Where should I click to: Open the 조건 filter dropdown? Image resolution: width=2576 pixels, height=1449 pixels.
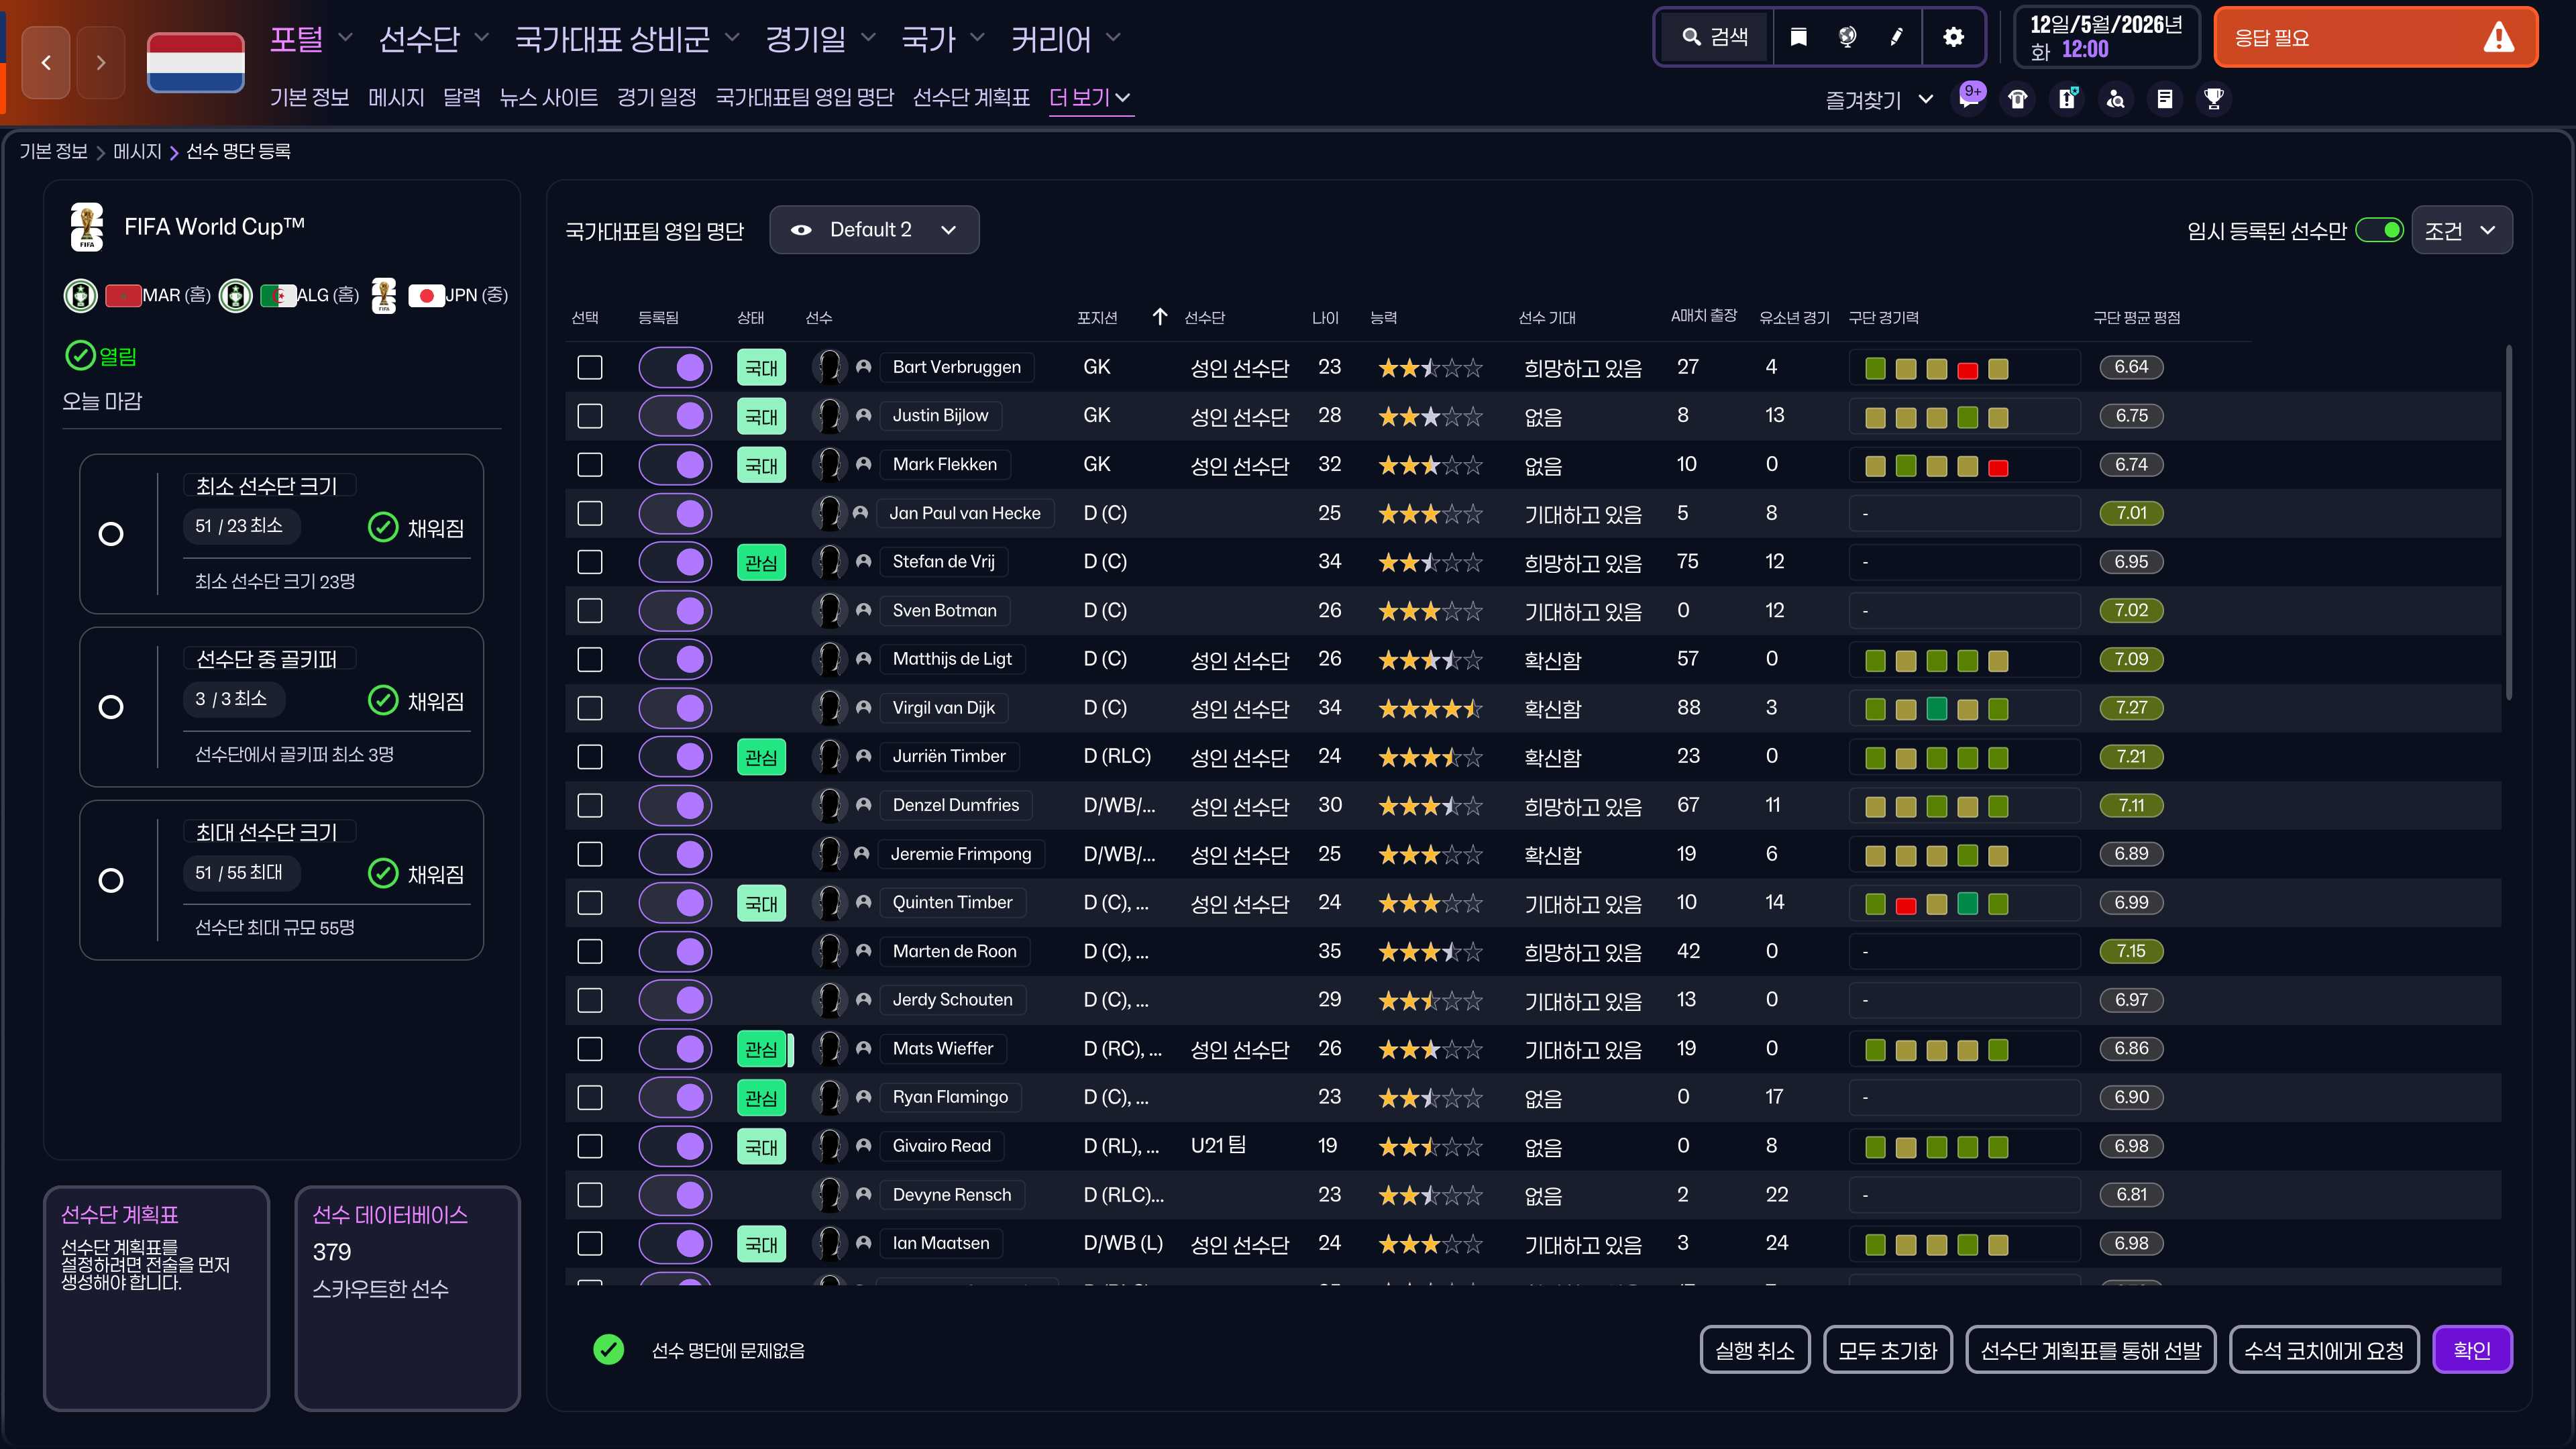(2461, 231)
